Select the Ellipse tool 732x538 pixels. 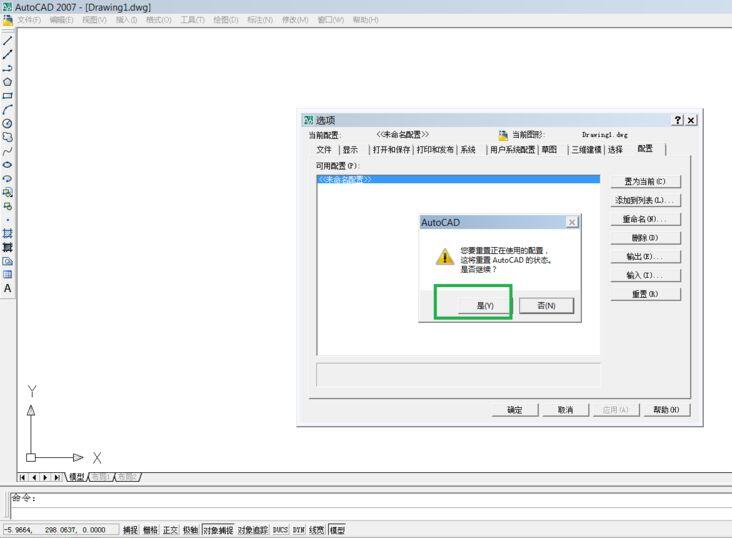coord(7,165)
